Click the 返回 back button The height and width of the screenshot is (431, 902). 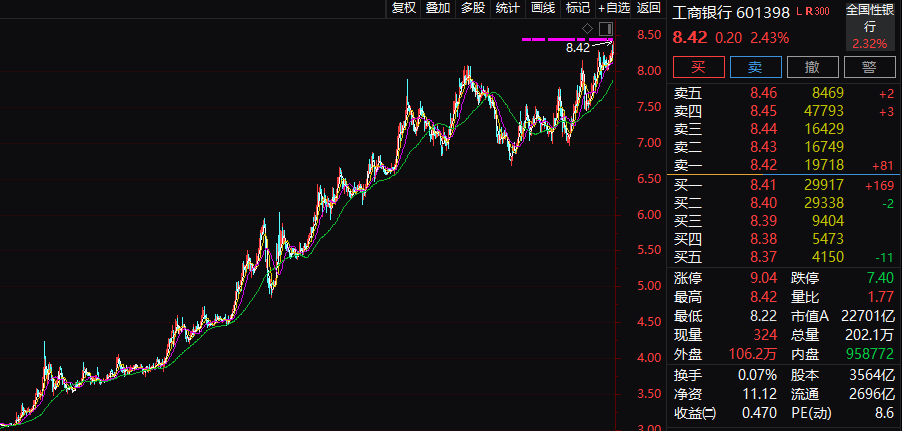649,7
